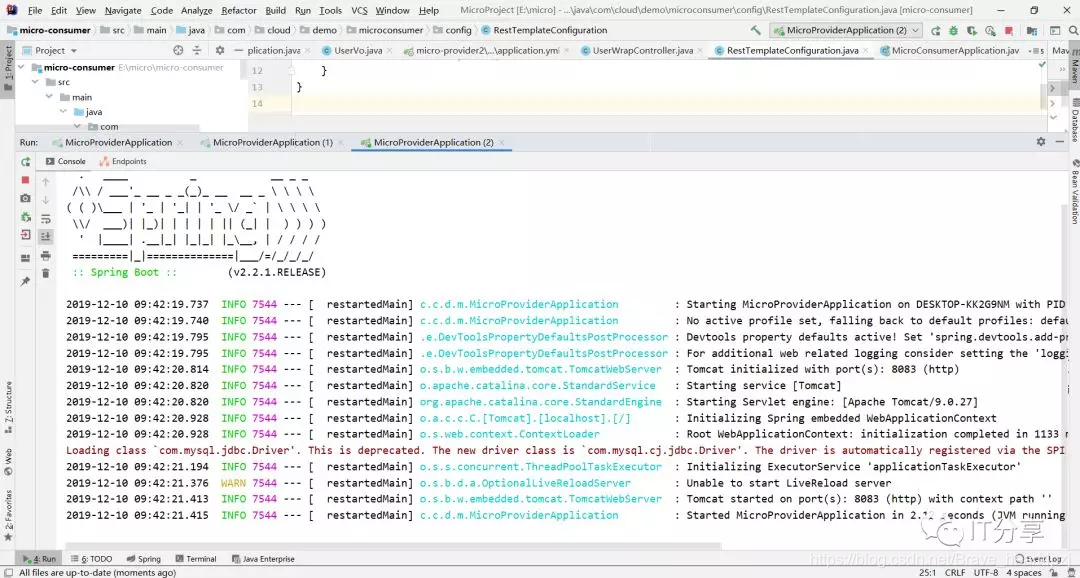
Task: Open the Navigate menu
Action: [x=123, y=10]
